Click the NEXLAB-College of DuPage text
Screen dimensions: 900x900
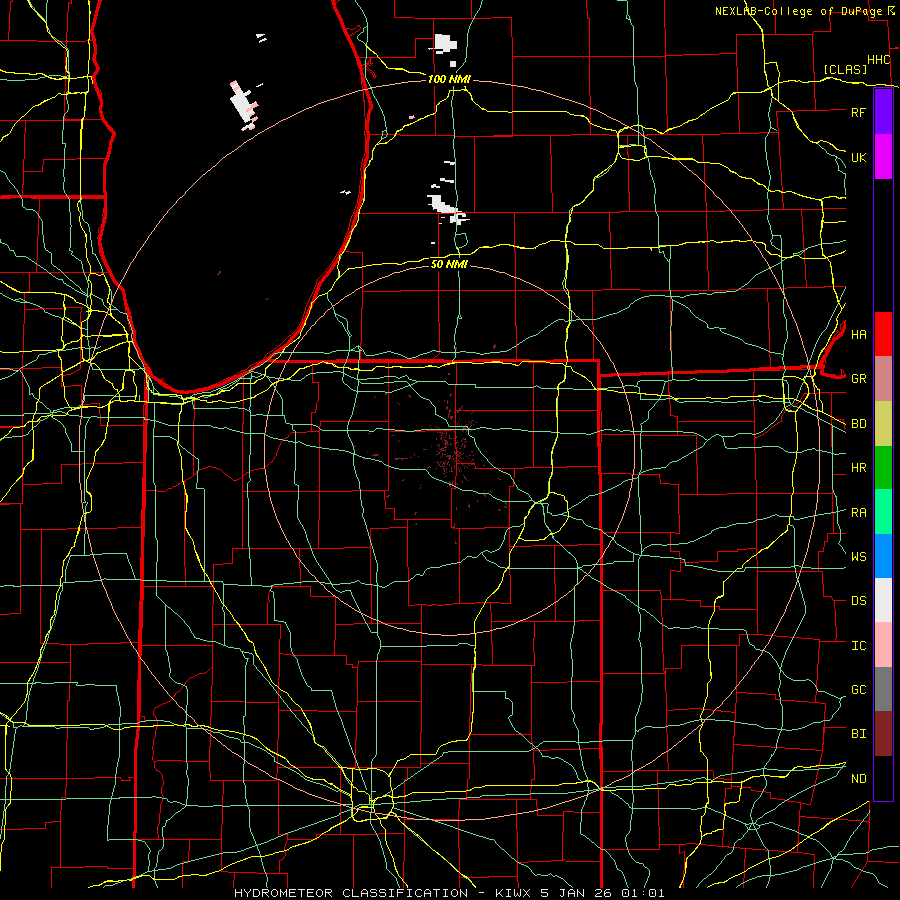coord(800,11)
